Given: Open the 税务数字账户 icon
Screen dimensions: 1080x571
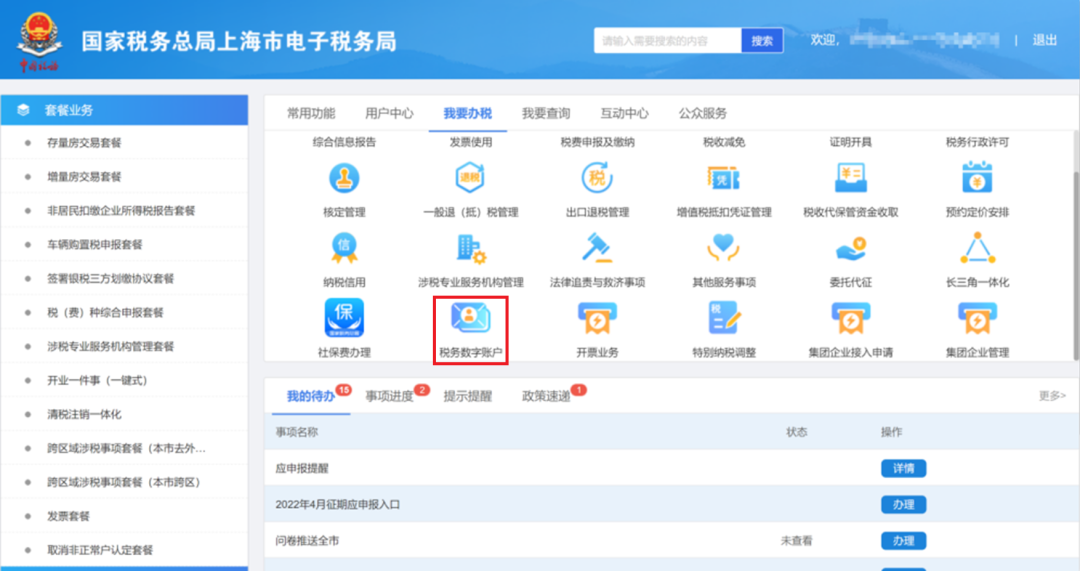Looking at the screenshot, I should pos(470,318).
